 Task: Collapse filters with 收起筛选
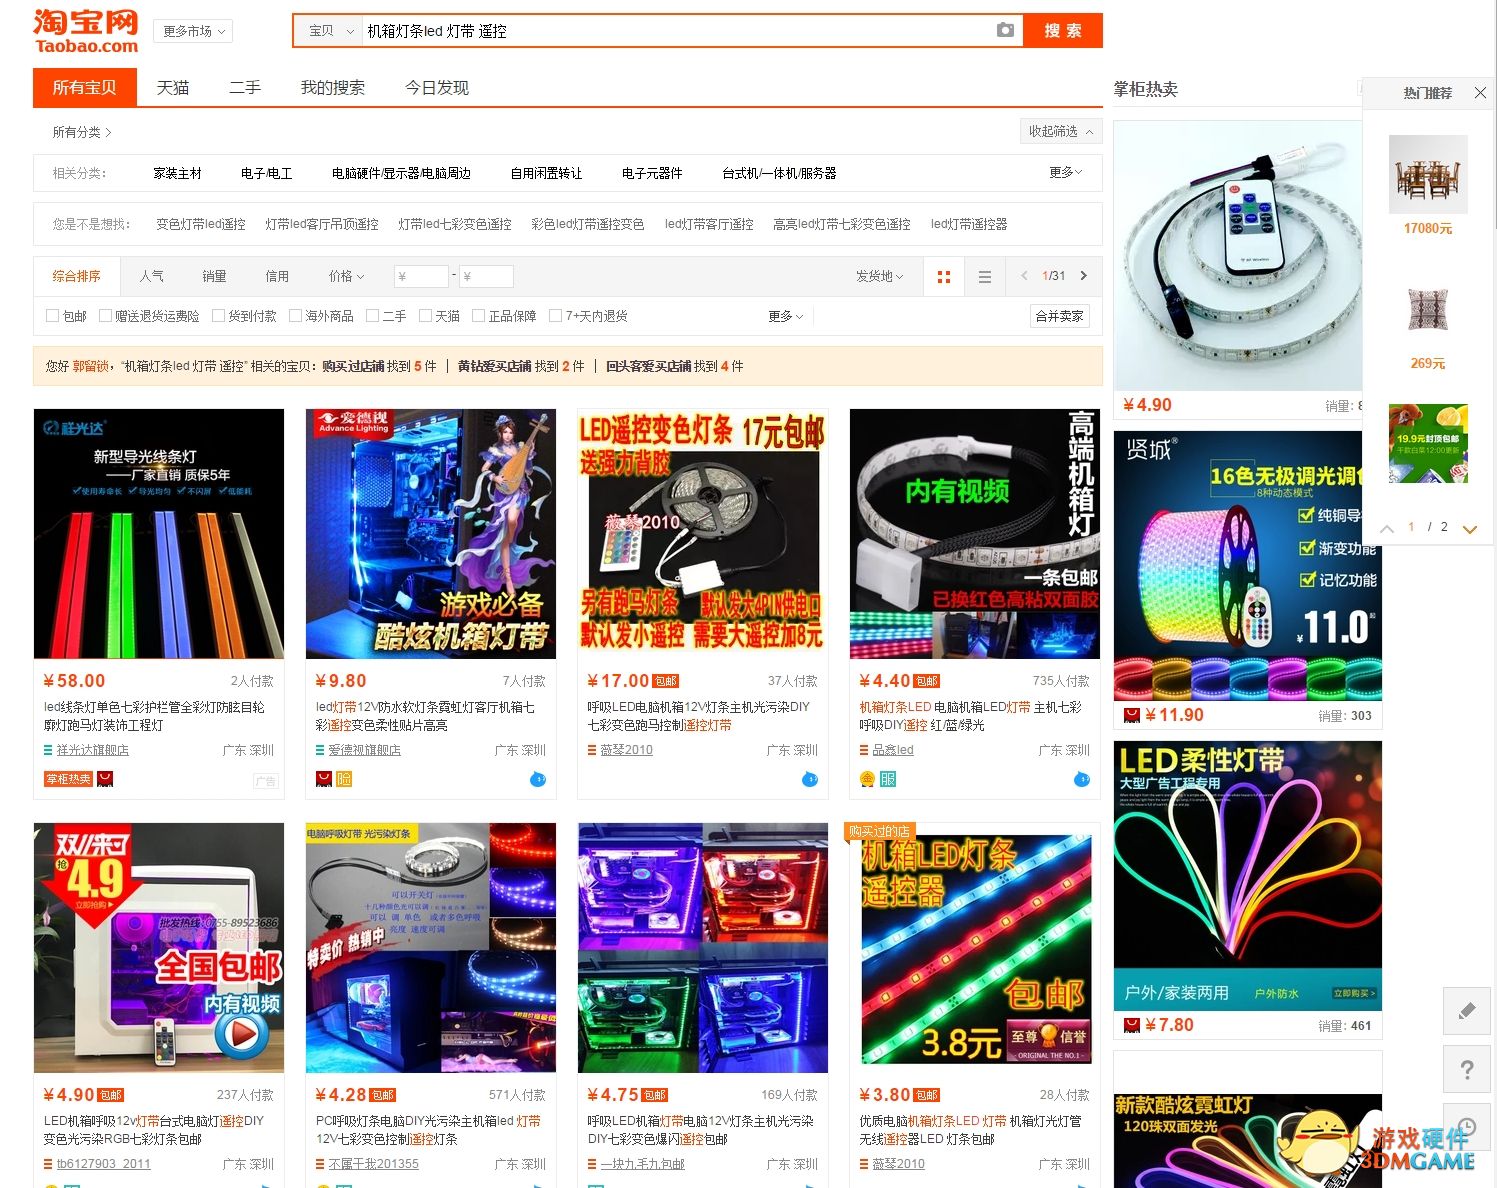[x=1060, y=131]
